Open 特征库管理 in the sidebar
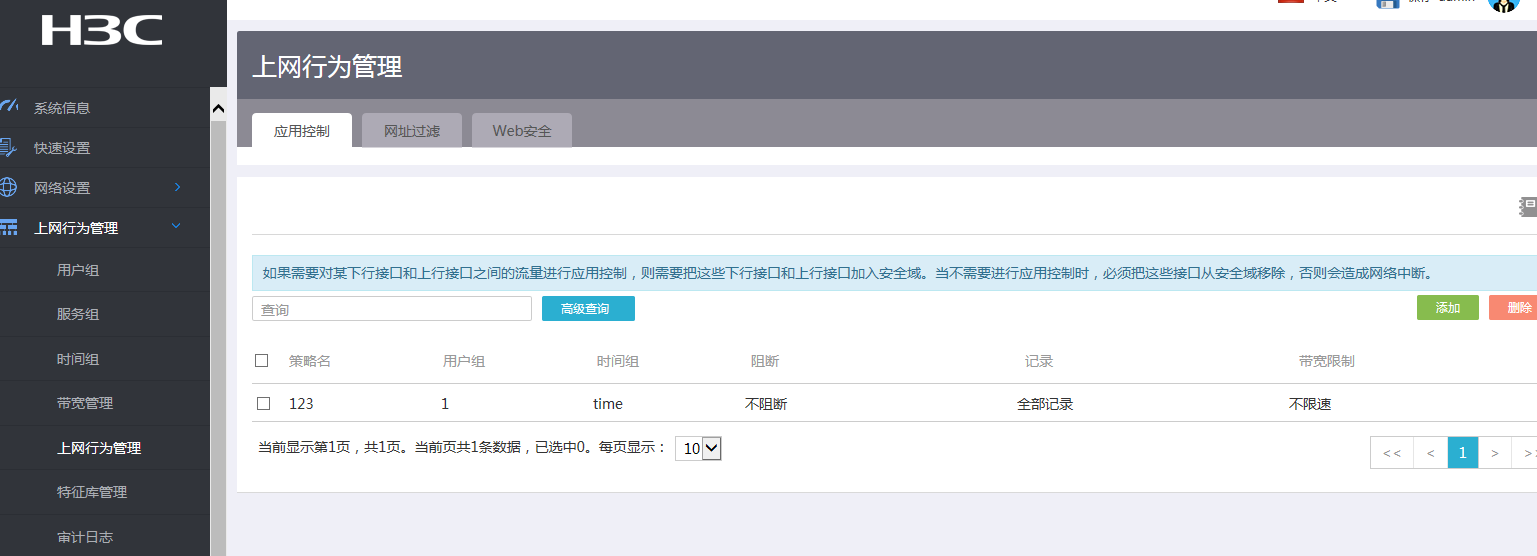 click(x=92, y=492)
